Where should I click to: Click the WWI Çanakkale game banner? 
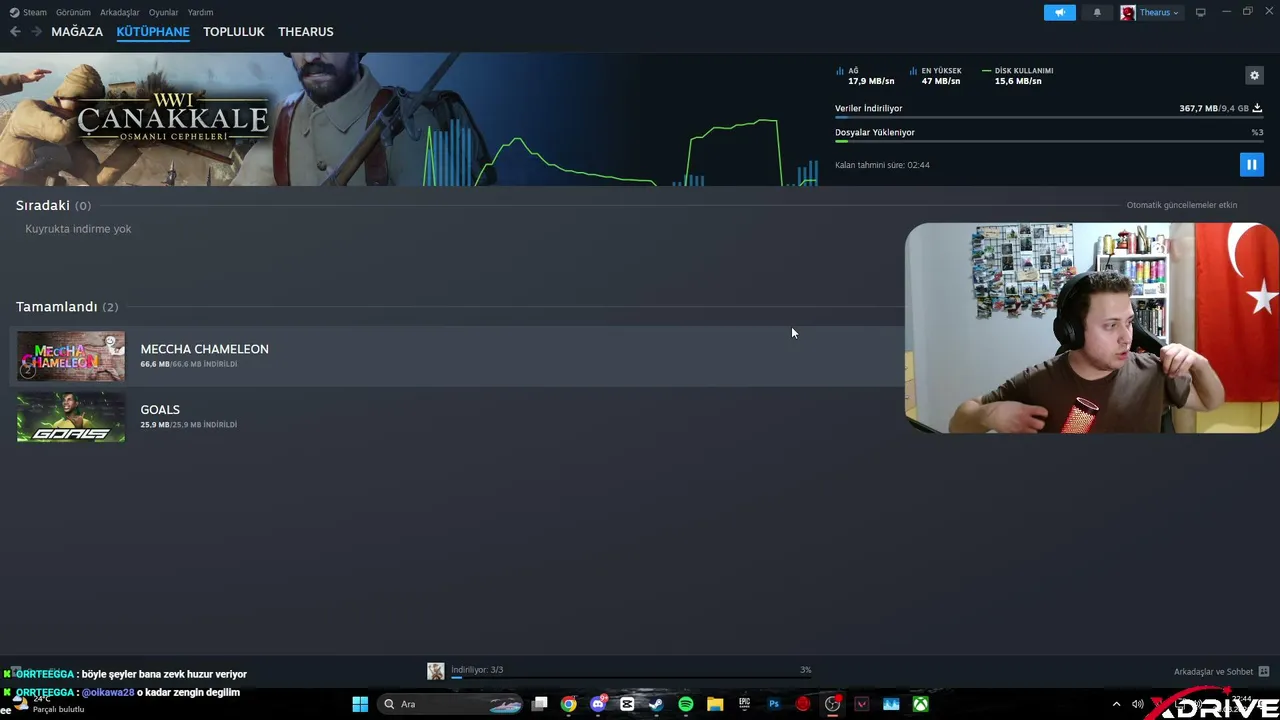tap(173, 119)
